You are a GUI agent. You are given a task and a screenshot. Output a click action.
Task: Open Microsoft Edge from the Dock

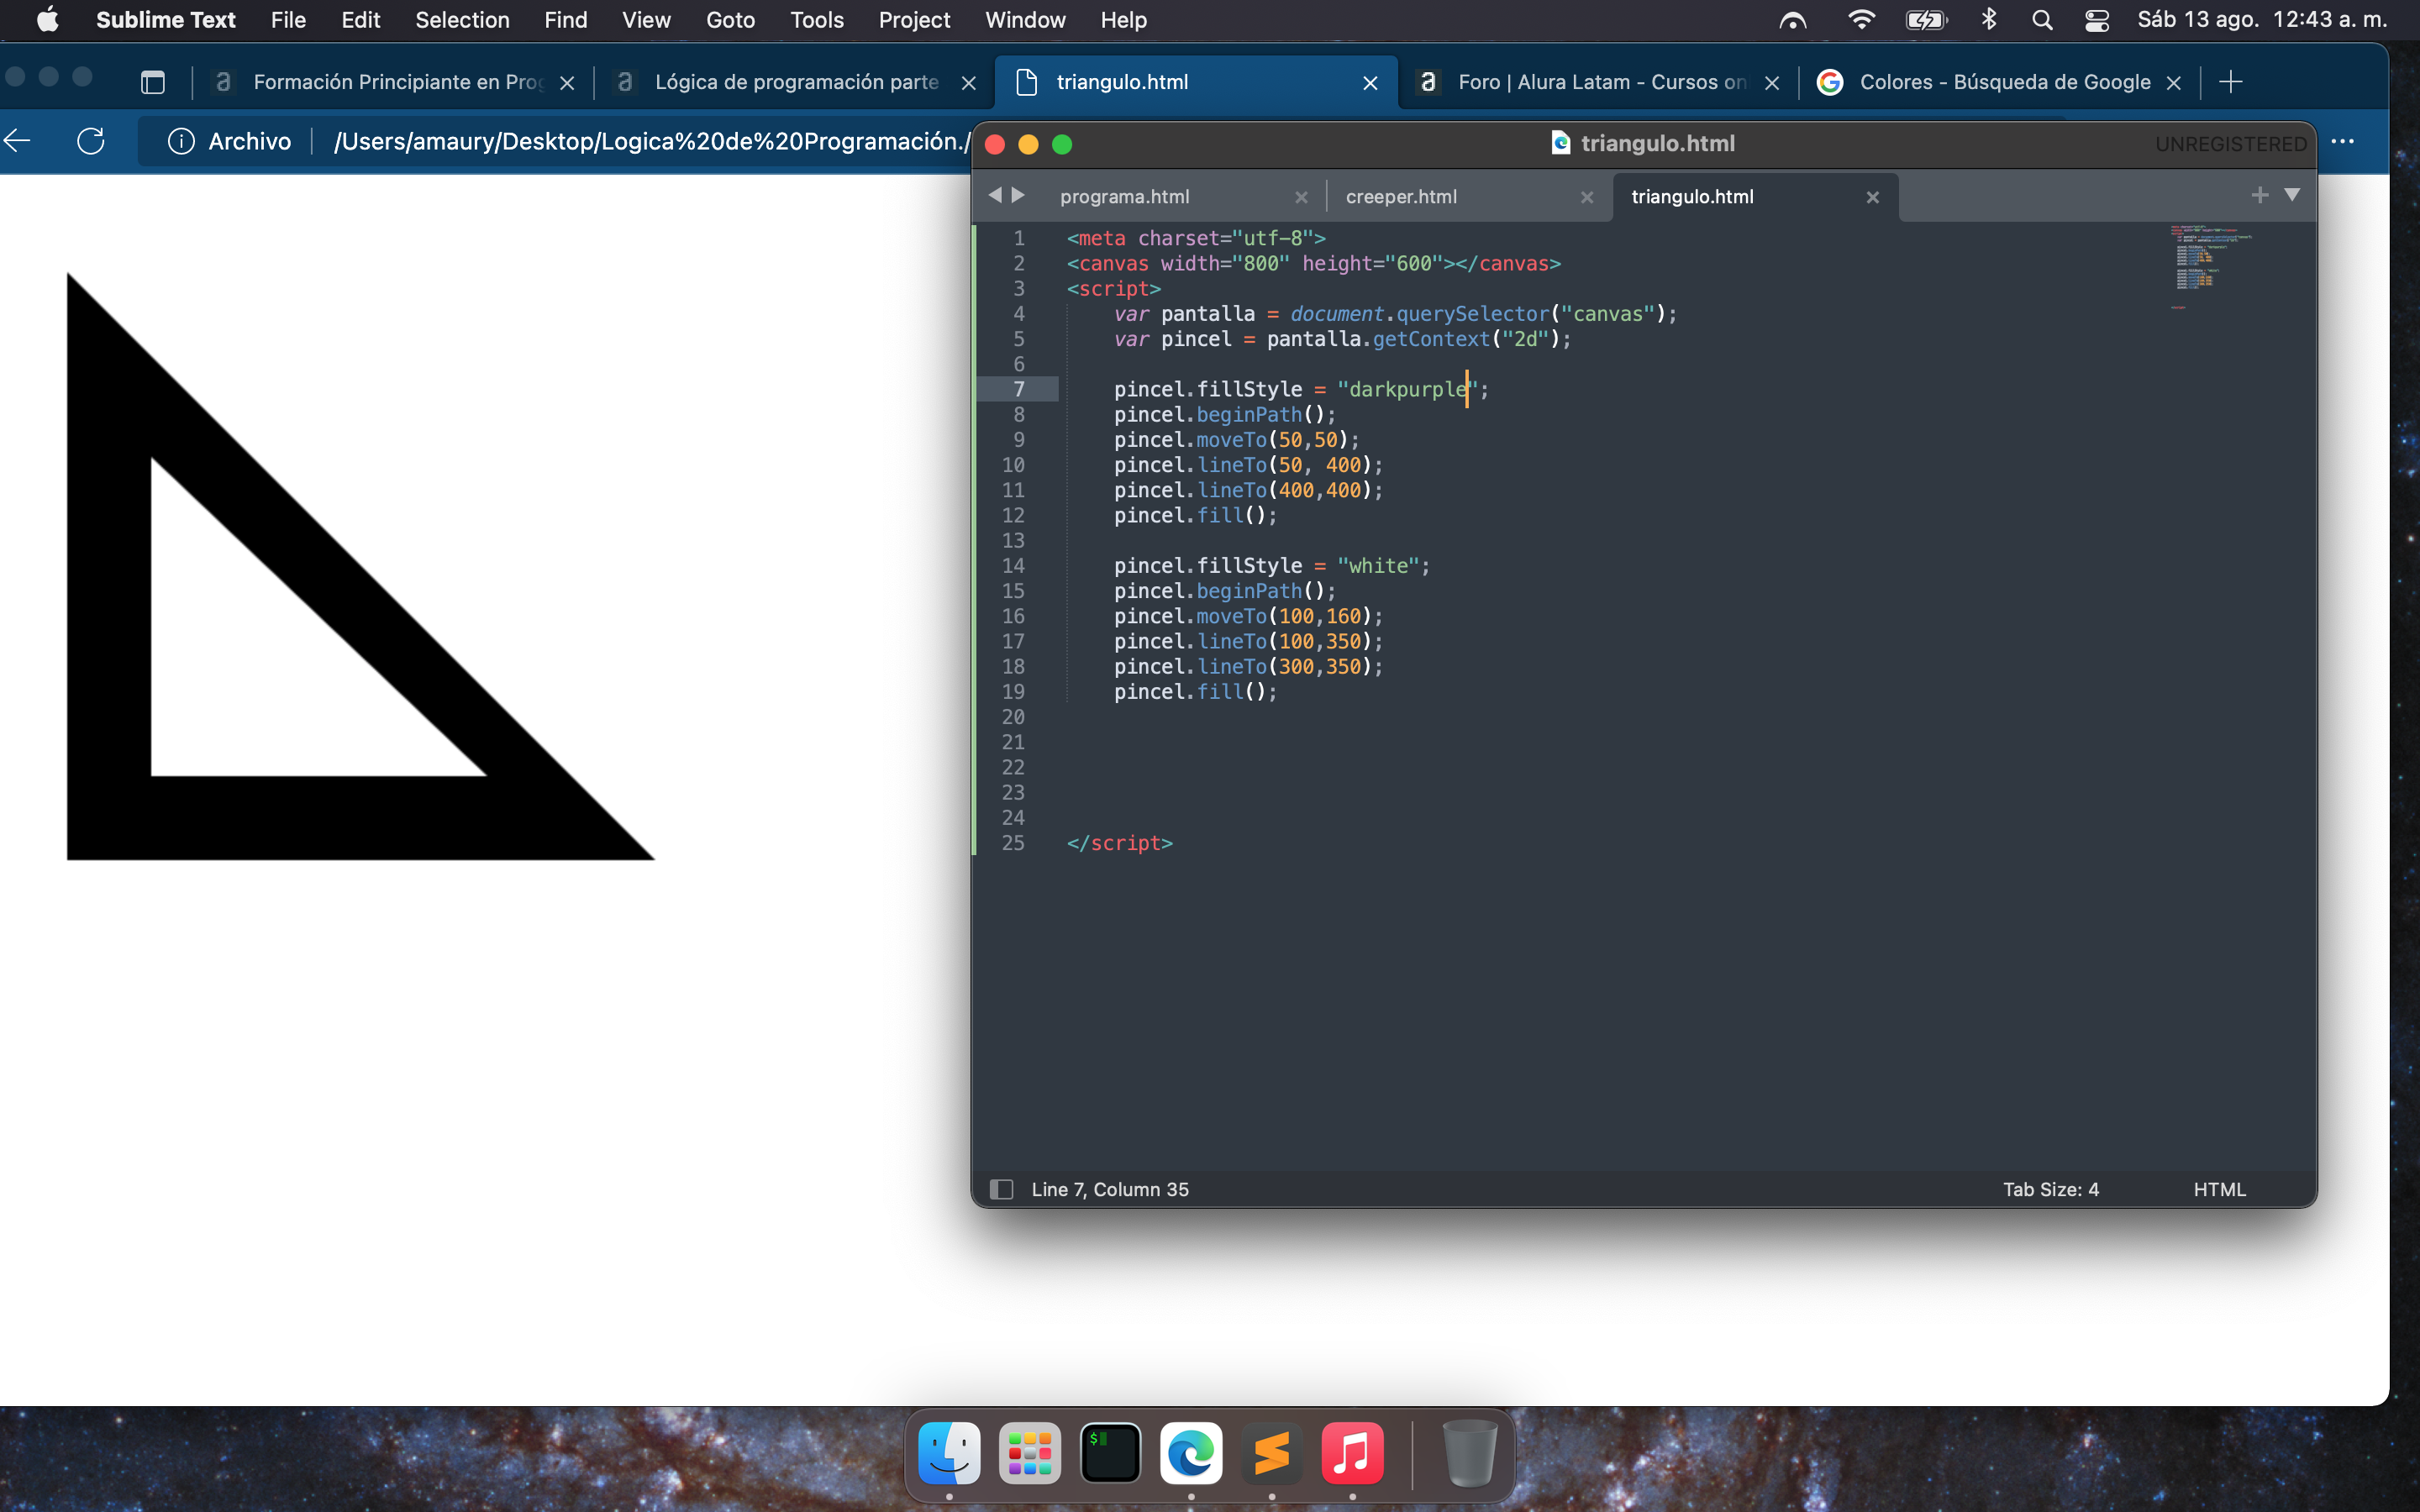(1191, 1452)
